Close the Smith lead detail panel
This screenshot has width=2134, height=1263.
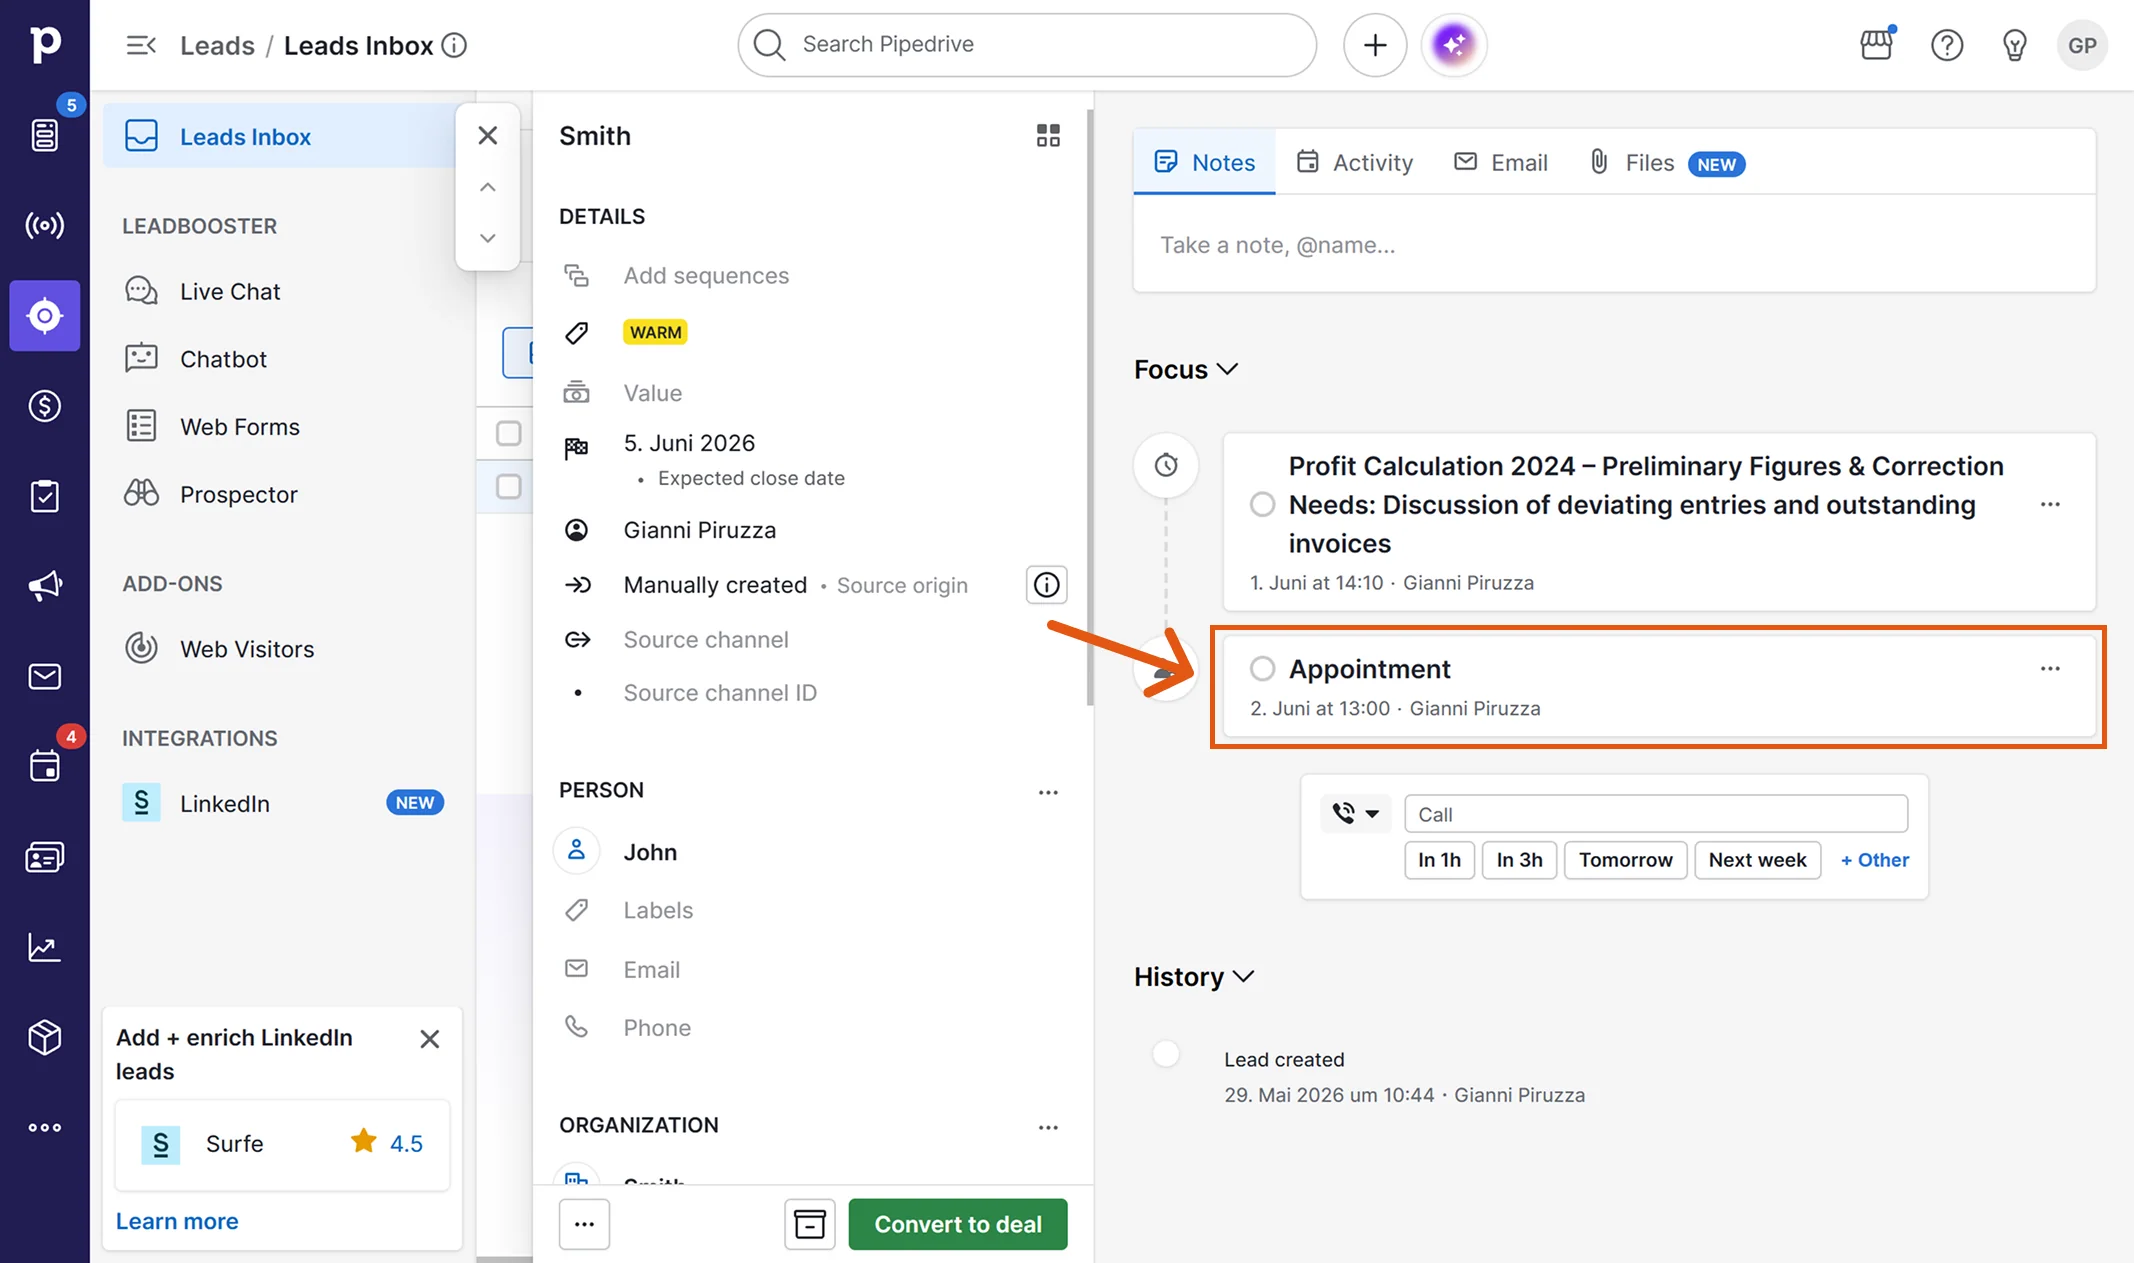point(488,135)
